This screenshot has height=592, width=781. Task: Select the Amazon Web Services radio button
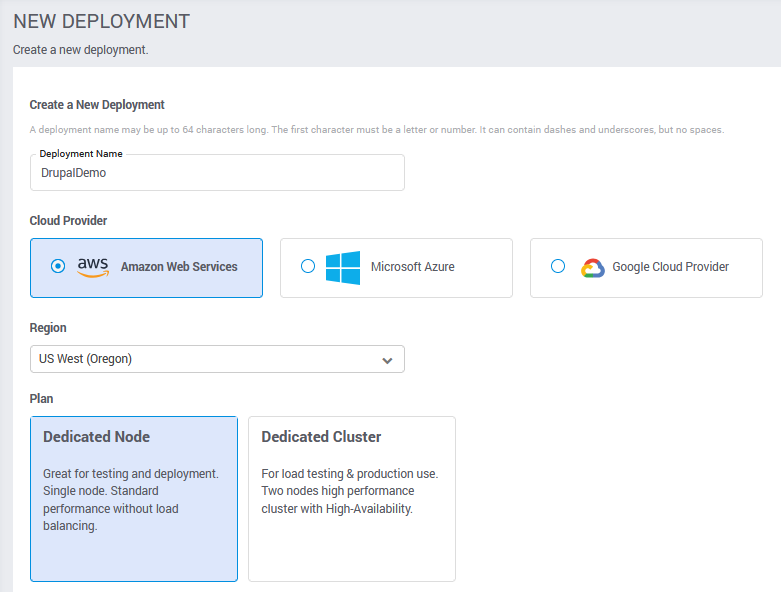click(x=58, y=267)
